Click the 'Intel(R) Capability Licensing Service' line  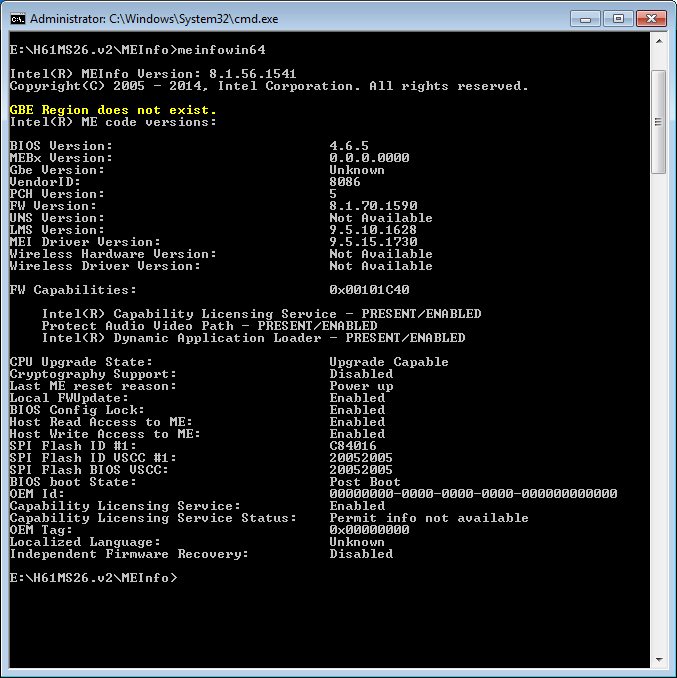tap(261, 313)
